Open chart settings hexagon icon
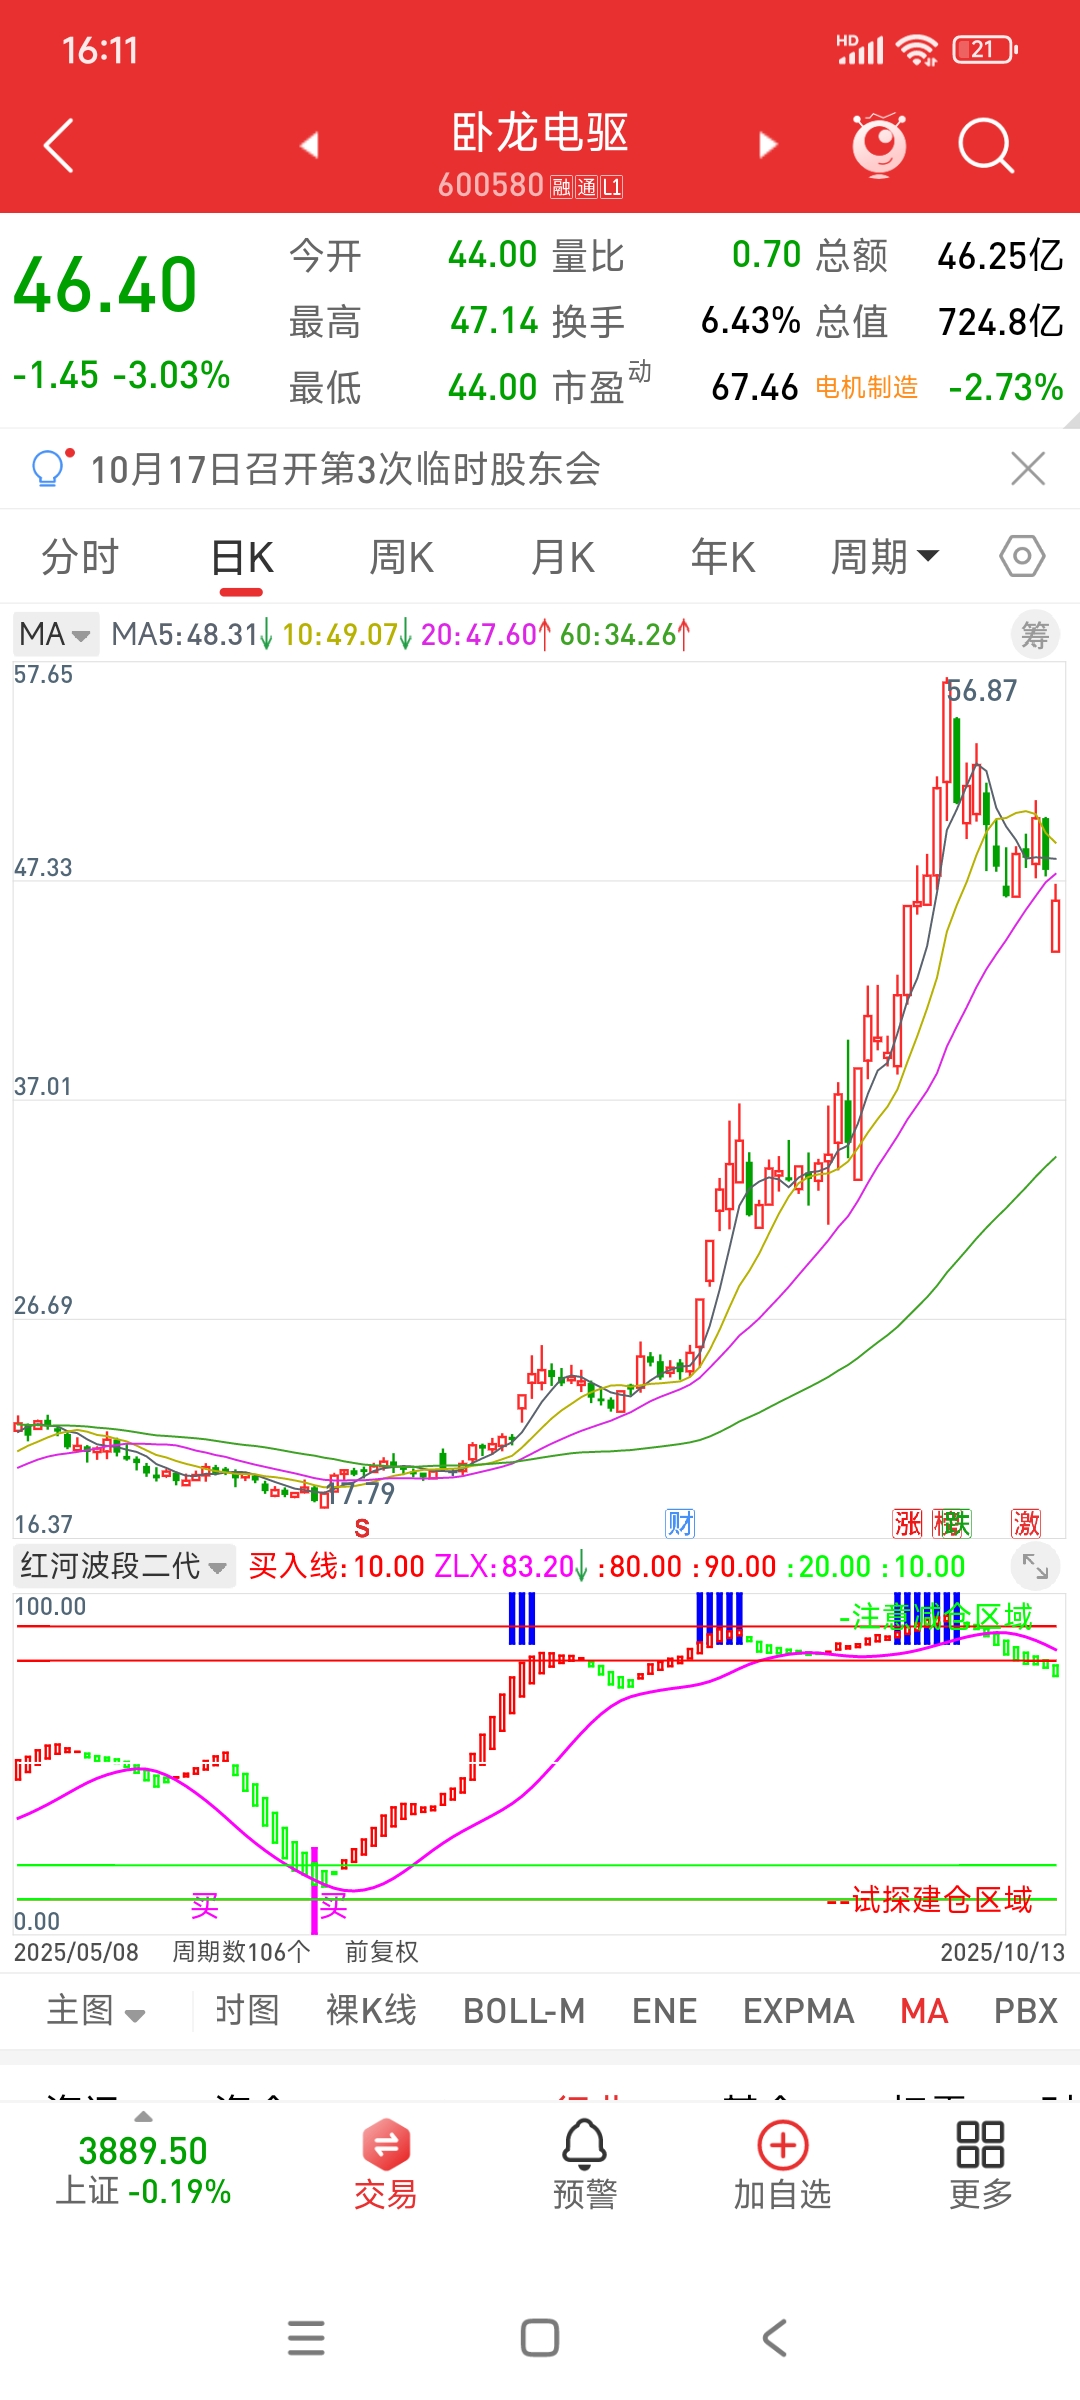Image resolution: width=1080 pixels, height=2400 pixels. (1022, 556)
